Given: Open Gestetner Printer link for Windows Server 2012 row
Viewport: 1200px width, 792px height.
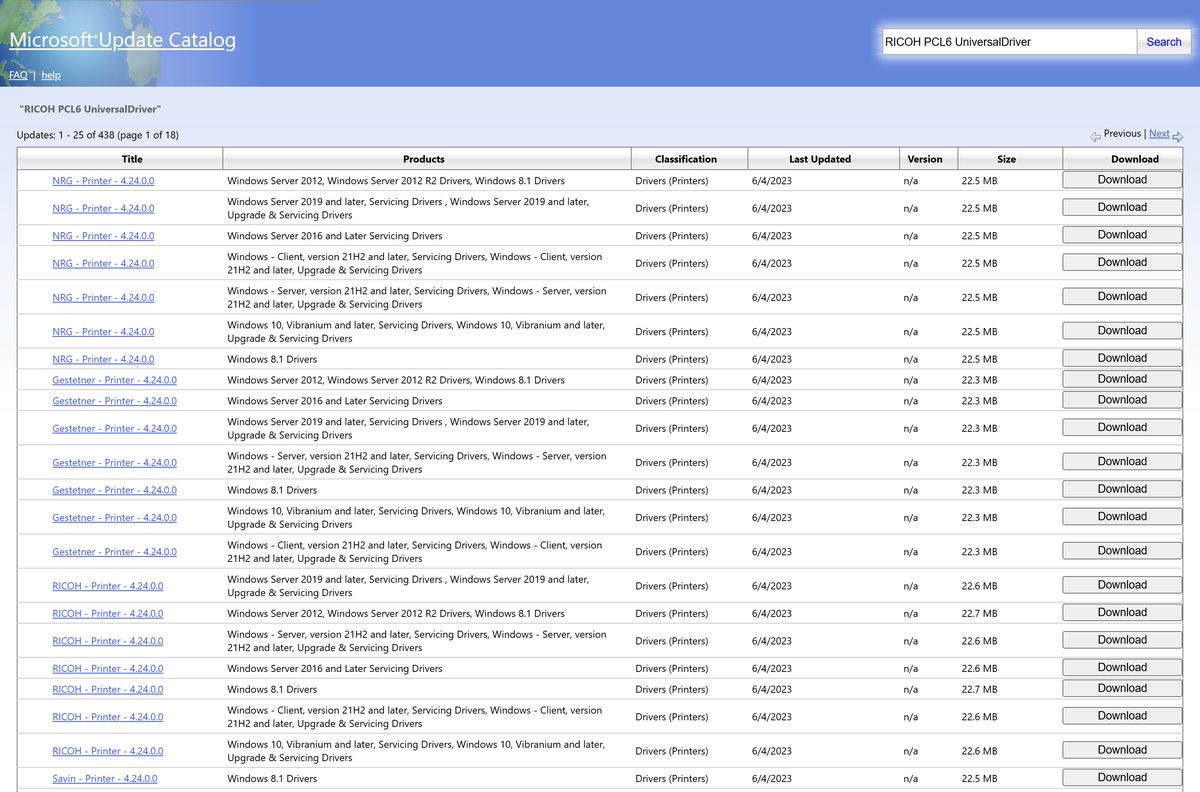Looking at the screenshot, I should (114, 380).
